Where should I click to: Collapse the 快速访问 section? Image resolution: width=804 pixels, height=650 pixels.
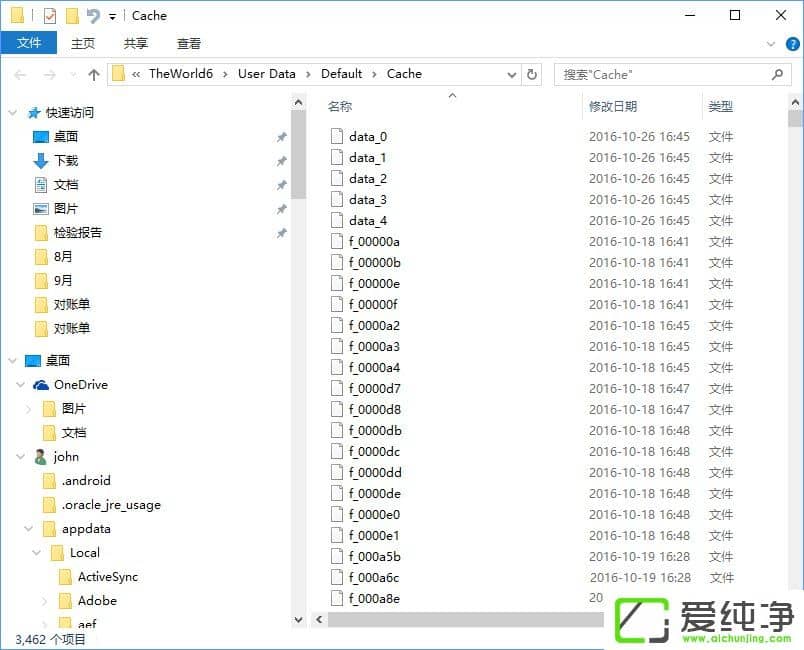click(12, 112)
